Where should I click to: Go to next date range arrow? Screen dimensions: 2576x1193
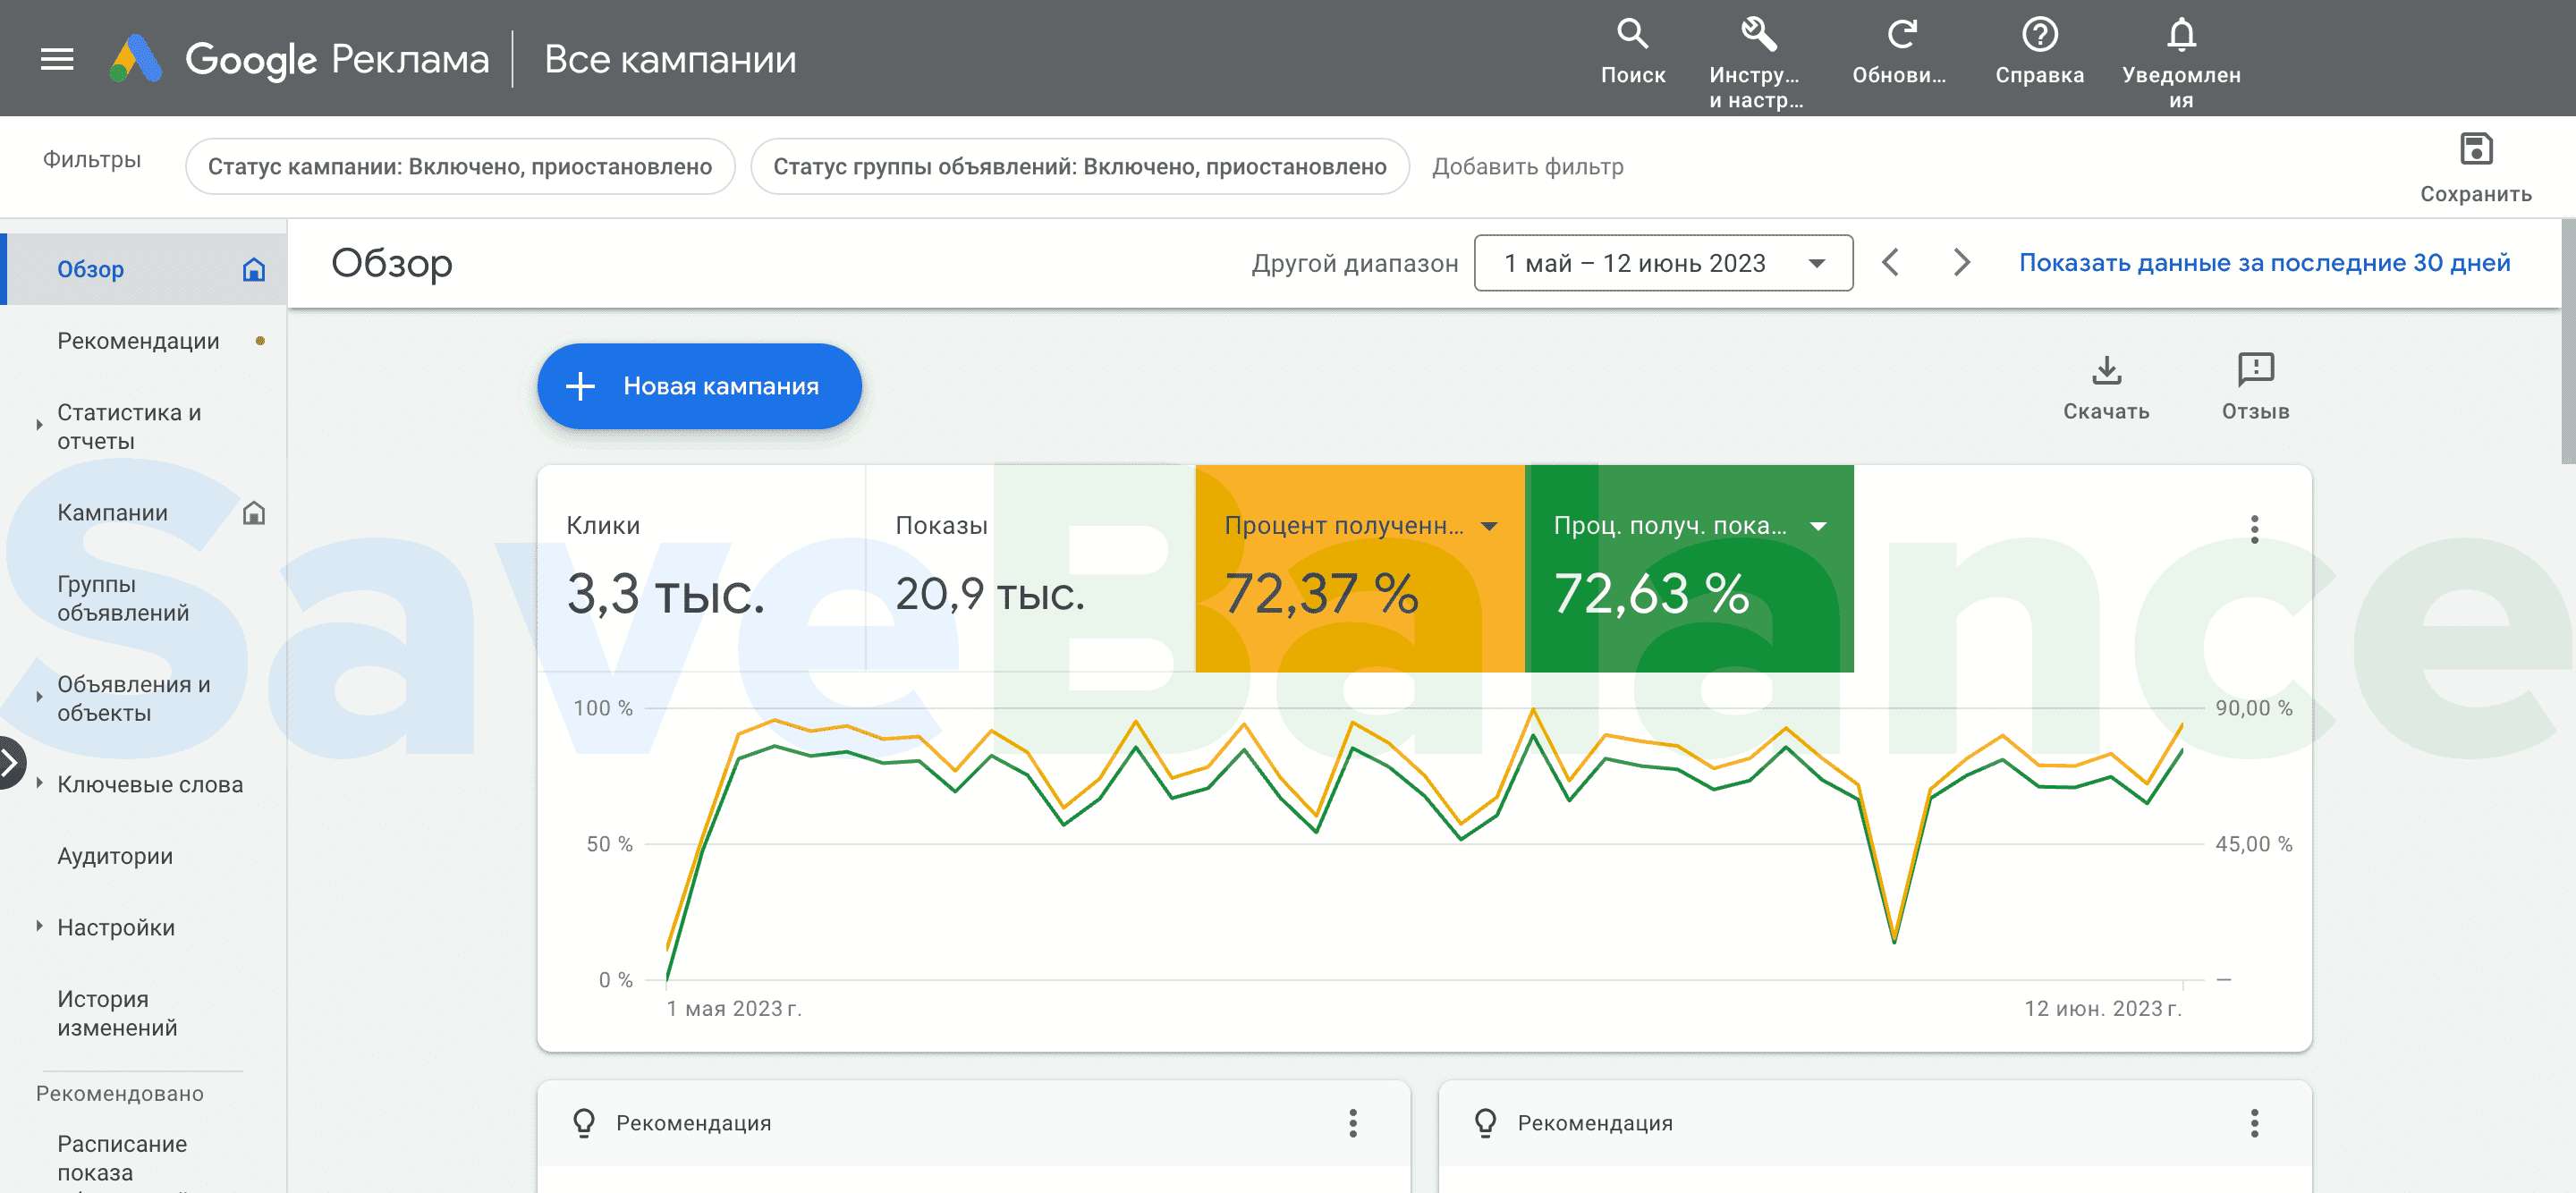[x=1961, y=263]
